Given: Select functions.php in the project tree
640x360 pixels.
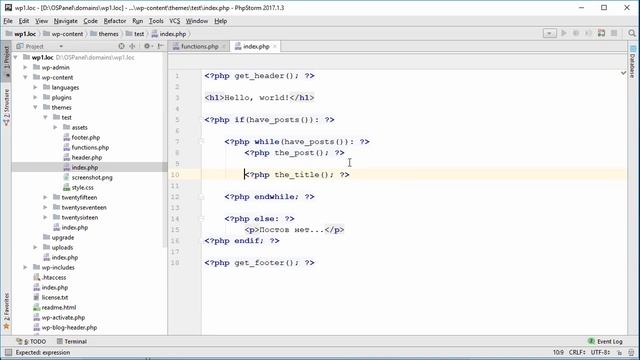Looking at the screenshot, I should click(x=90, y=147).
